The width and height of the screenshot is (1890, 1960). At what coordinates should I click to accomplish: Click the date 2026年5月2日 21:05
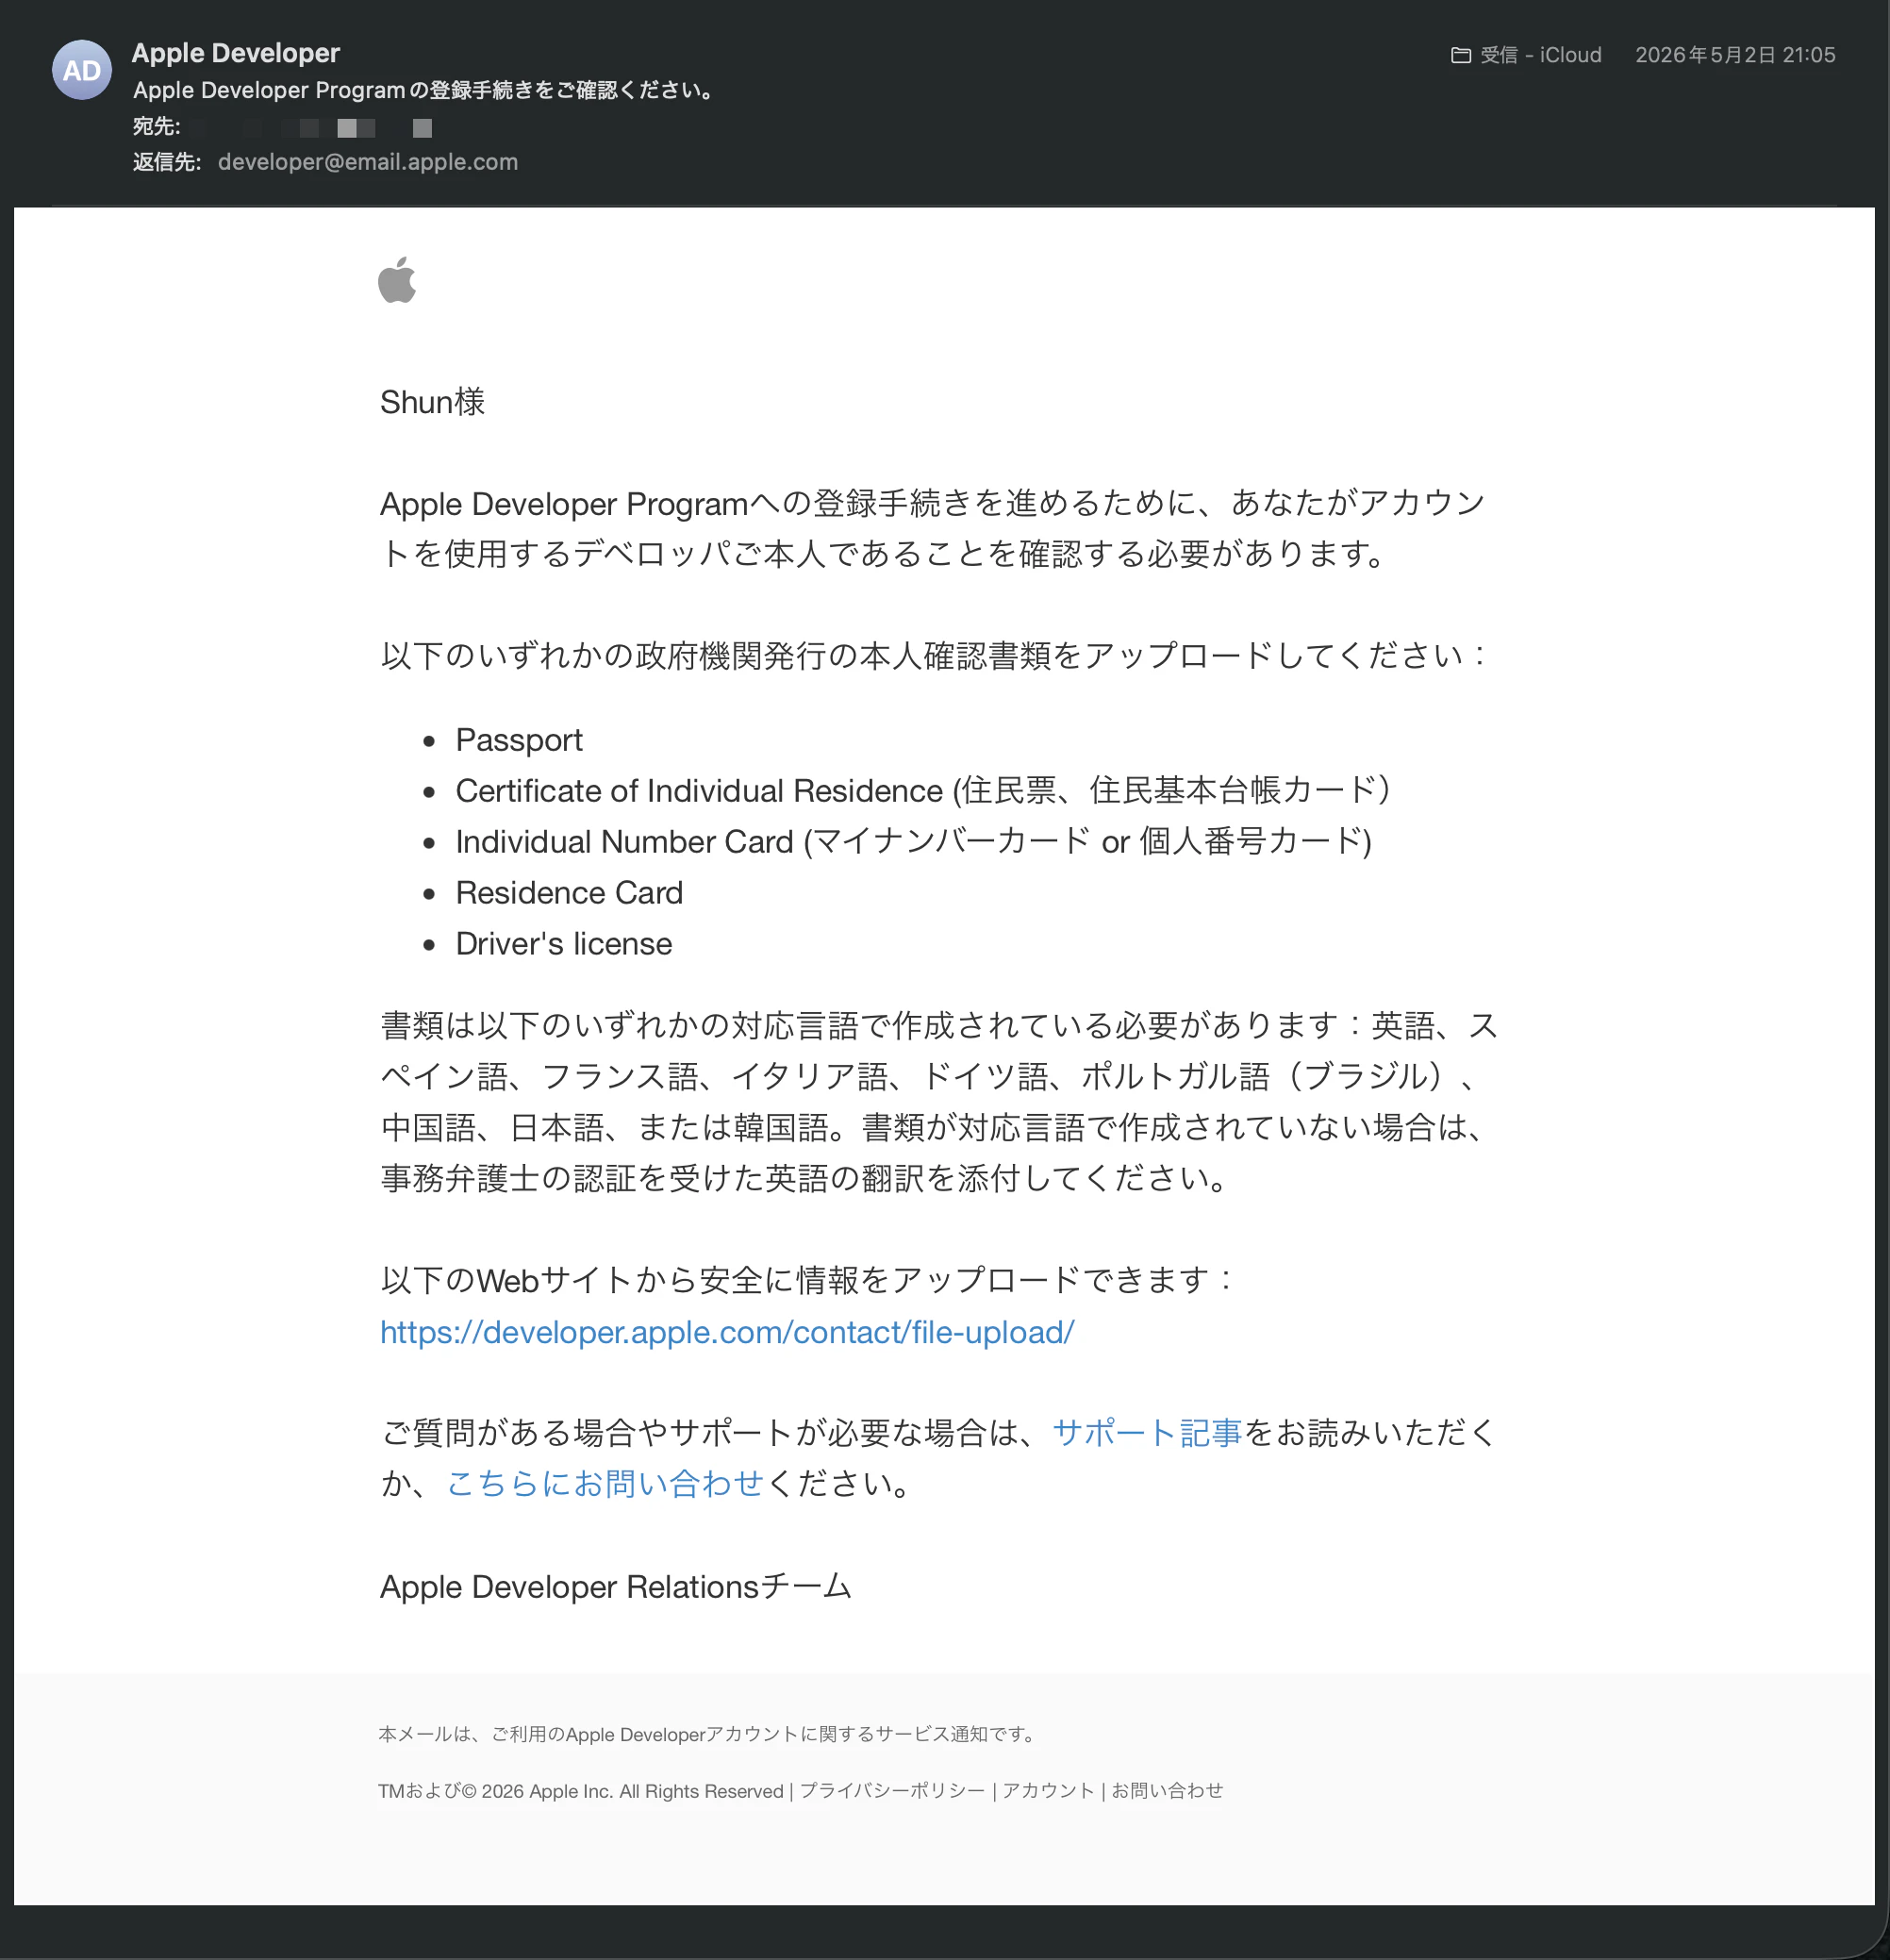(x=1735, y=55)
